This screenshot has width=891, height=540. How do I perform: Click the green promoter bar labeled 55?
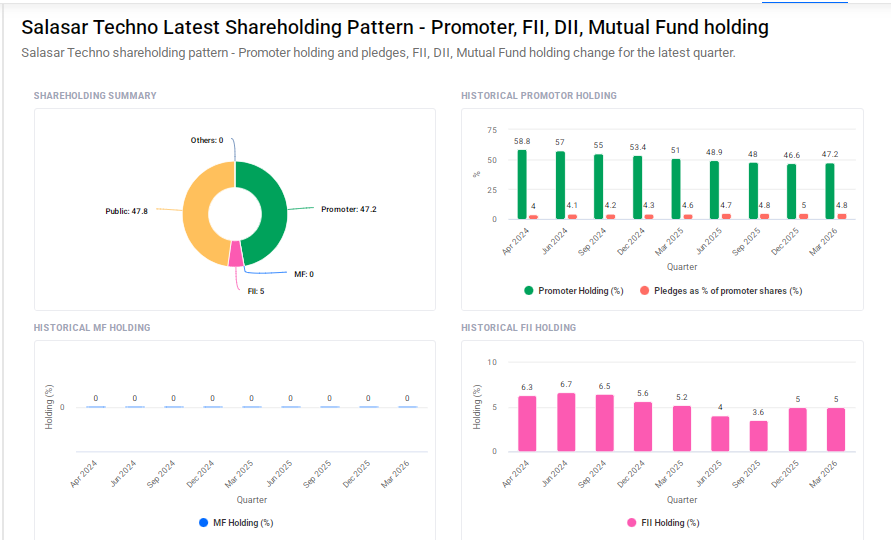click(598, 186)
